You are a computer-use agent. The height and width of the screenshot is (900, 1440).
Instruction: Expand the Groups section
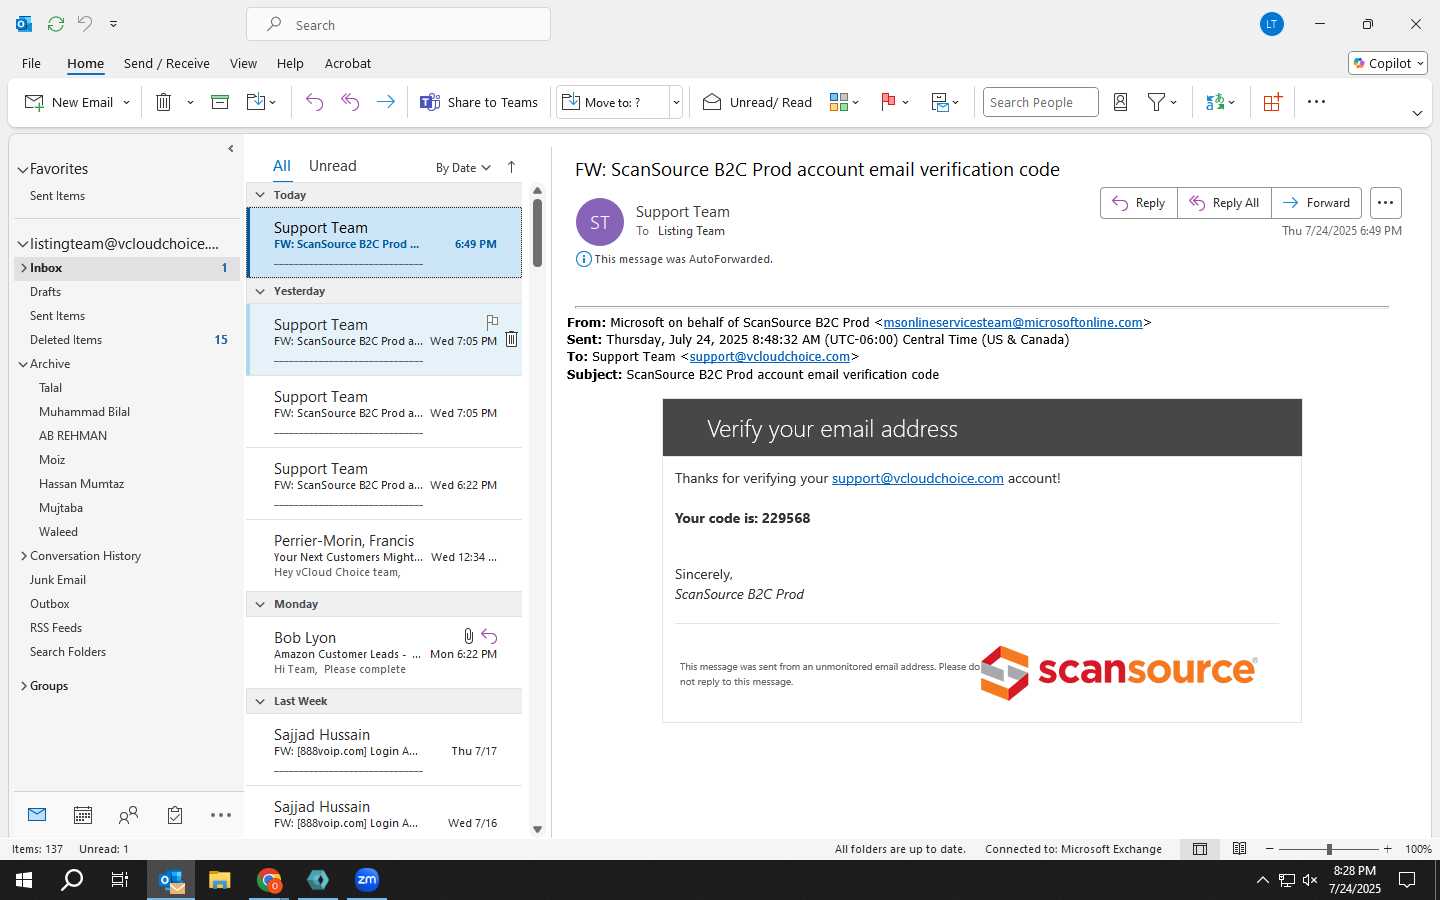(23, 686)
